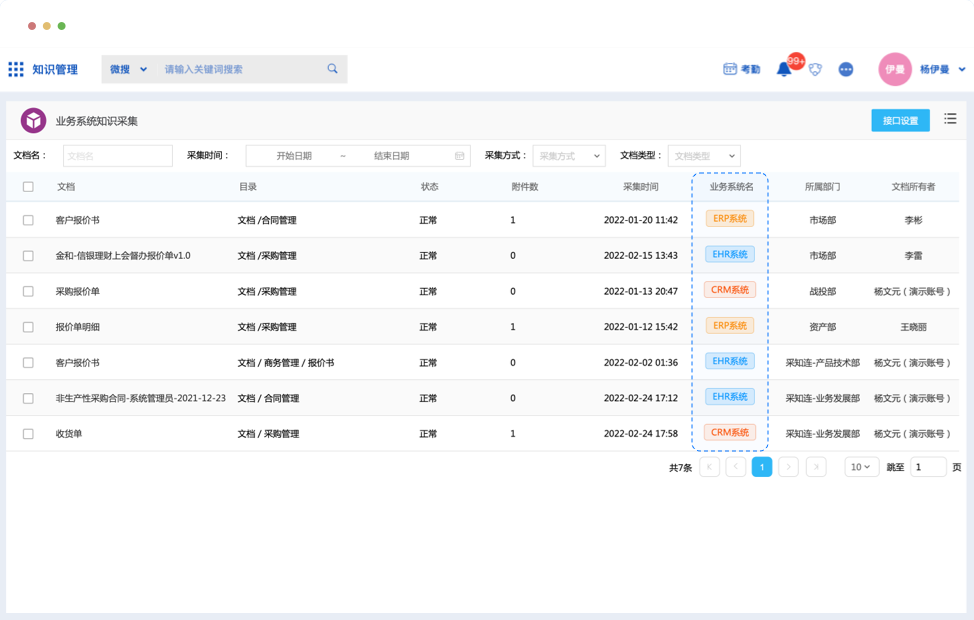Expand the 文档类型 dropdown
This screenshot has height=620, width=974.
coord(704,156)
